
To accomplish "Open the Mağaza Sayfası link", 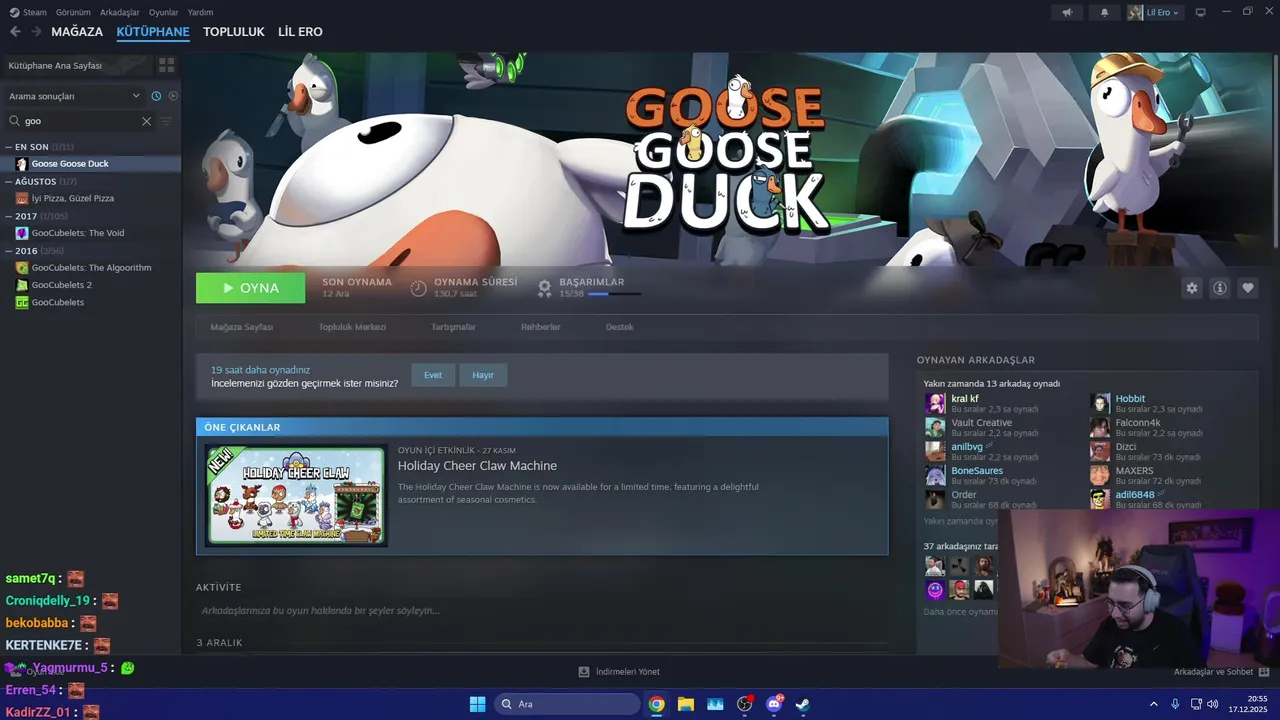I will click(242, 327).
